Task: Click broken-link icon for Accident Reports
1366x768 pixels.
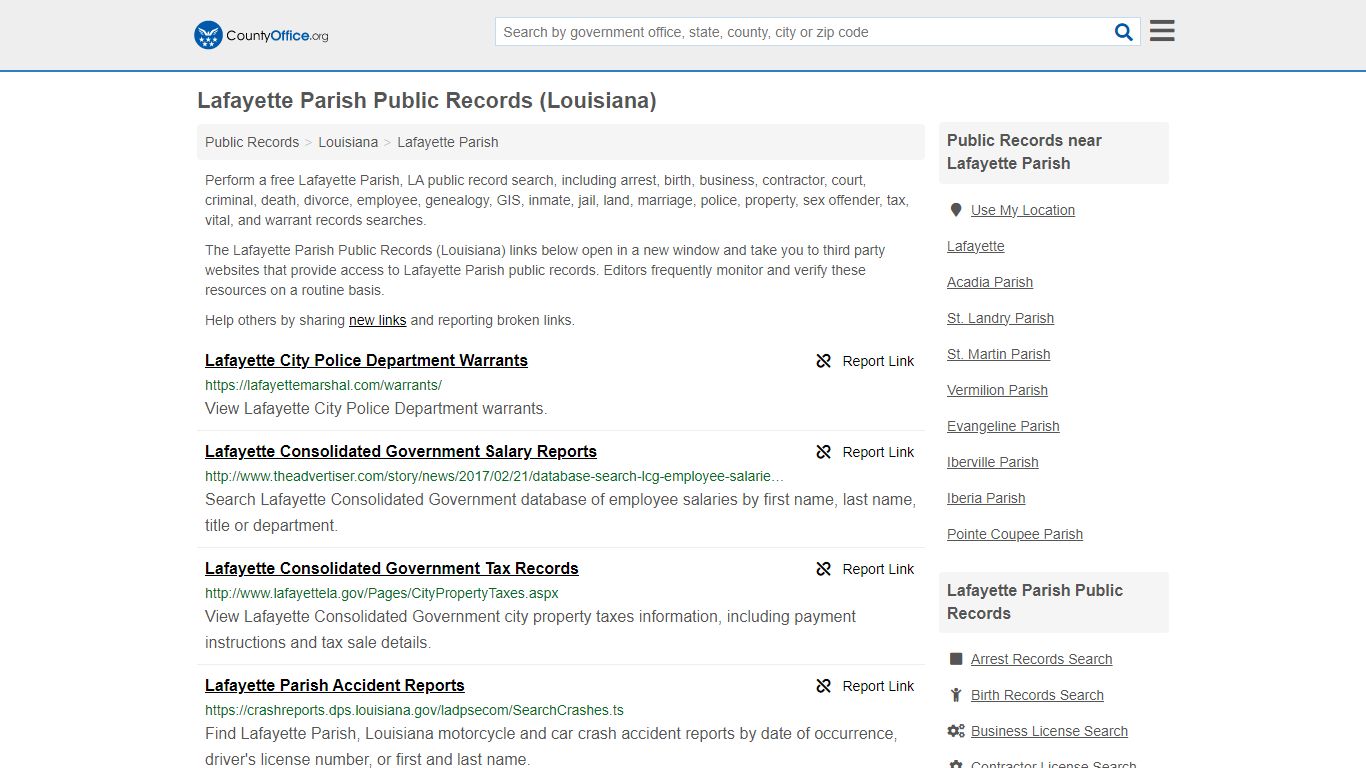Action: [x=824, y=686]
